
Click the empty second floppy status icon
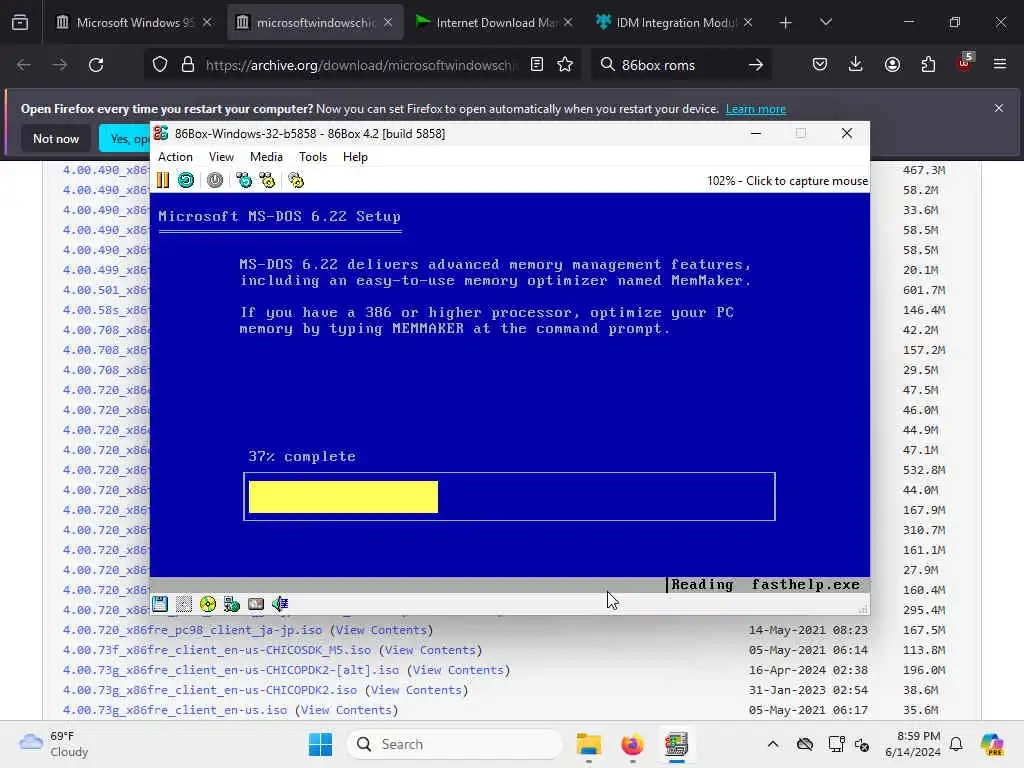(184, 604)
